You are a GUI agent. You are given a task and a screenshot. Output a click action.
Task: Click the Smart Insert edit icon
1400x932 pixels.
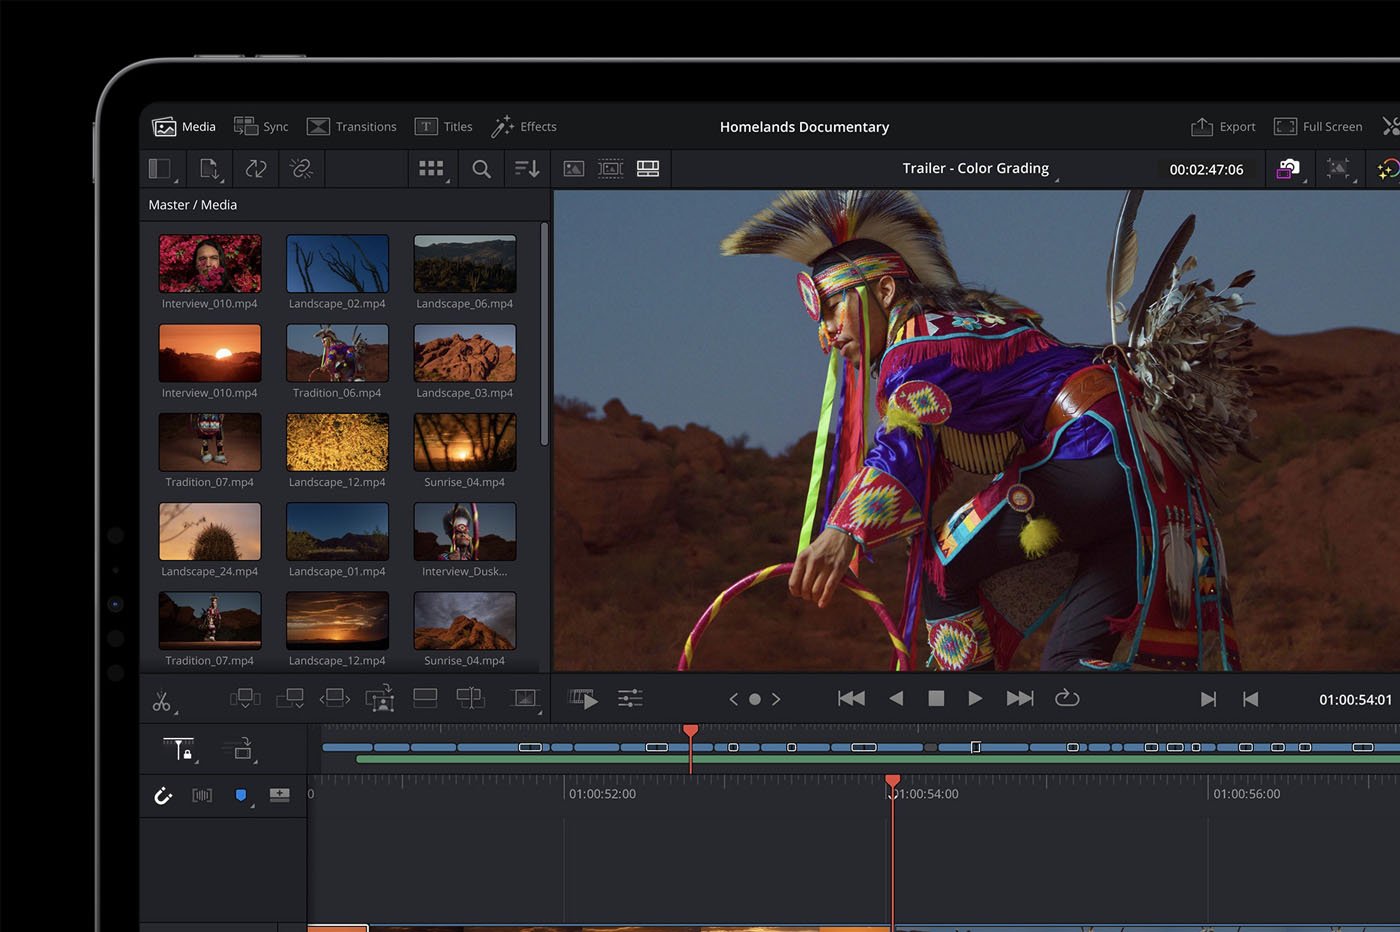[x=245, y=698]
